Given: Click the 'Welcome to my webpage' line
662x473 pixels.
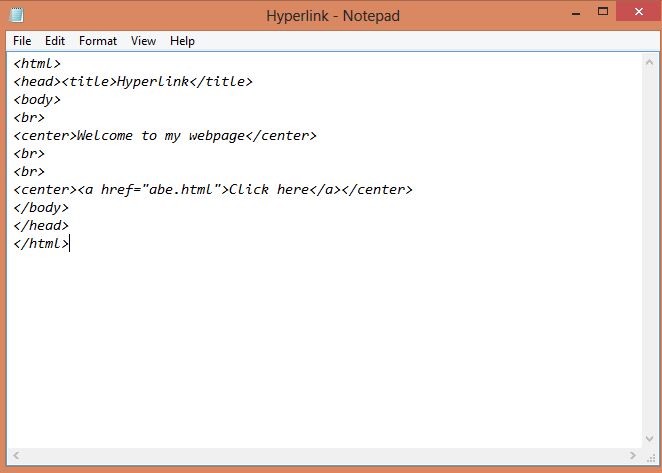Looking at the screenshot, I should [x=165, y=136].
